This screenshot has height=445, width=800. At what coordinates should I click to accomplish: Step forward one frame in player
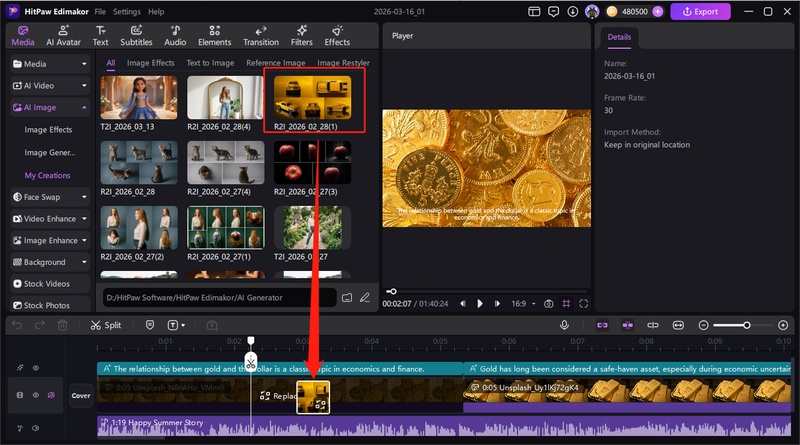497,304
